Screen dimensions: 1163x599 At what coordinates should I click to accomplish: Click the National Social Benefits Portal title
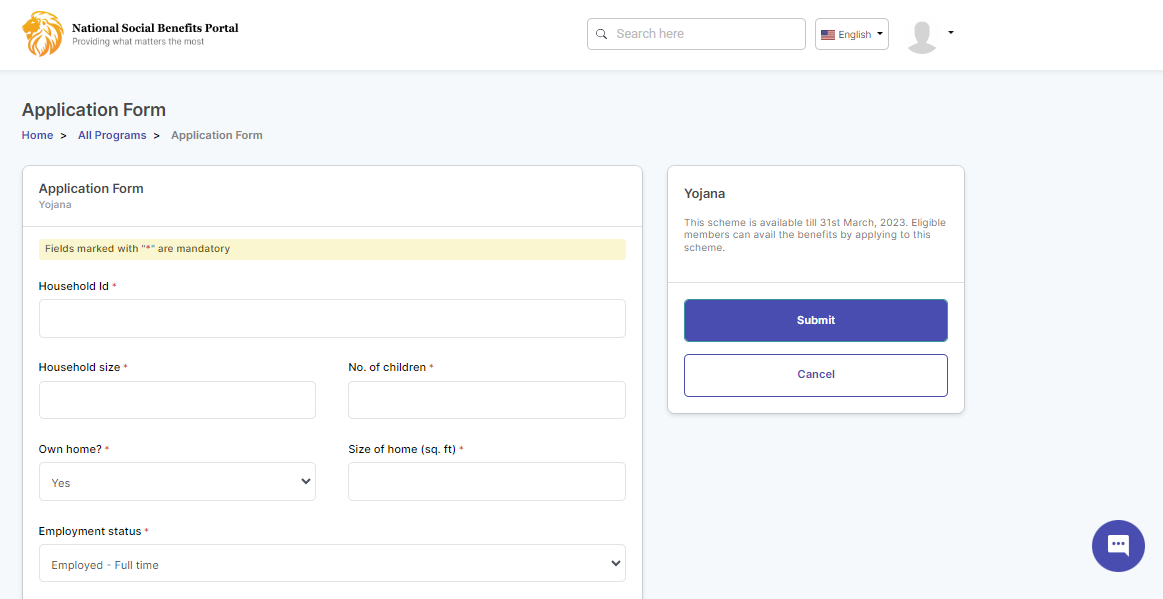click(155, 28)
